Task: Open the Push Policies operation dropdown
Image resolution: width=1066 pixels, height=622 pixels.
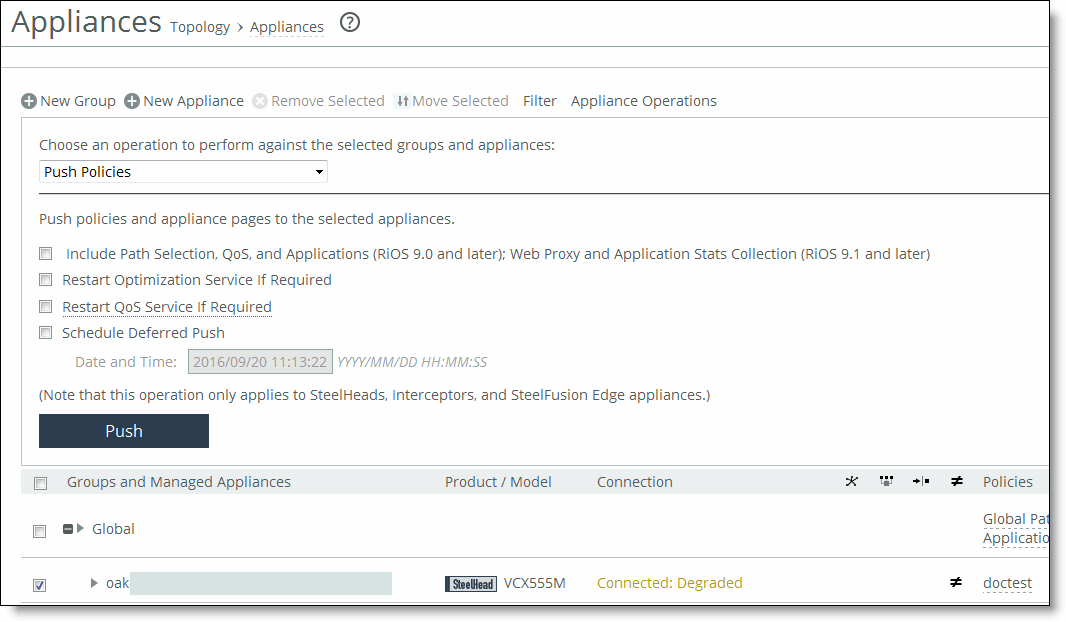Action: pyautogui.click(x=184, y=172)
